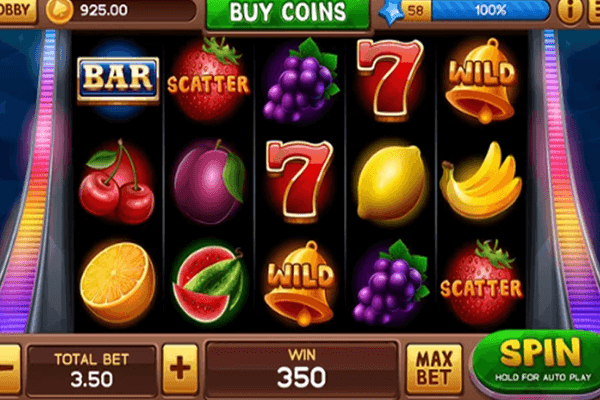Click the Scatter strawberry in the bottom row
Image resolution: width=600 pixels, height=400 pixels.
click(x=481, y=282)
